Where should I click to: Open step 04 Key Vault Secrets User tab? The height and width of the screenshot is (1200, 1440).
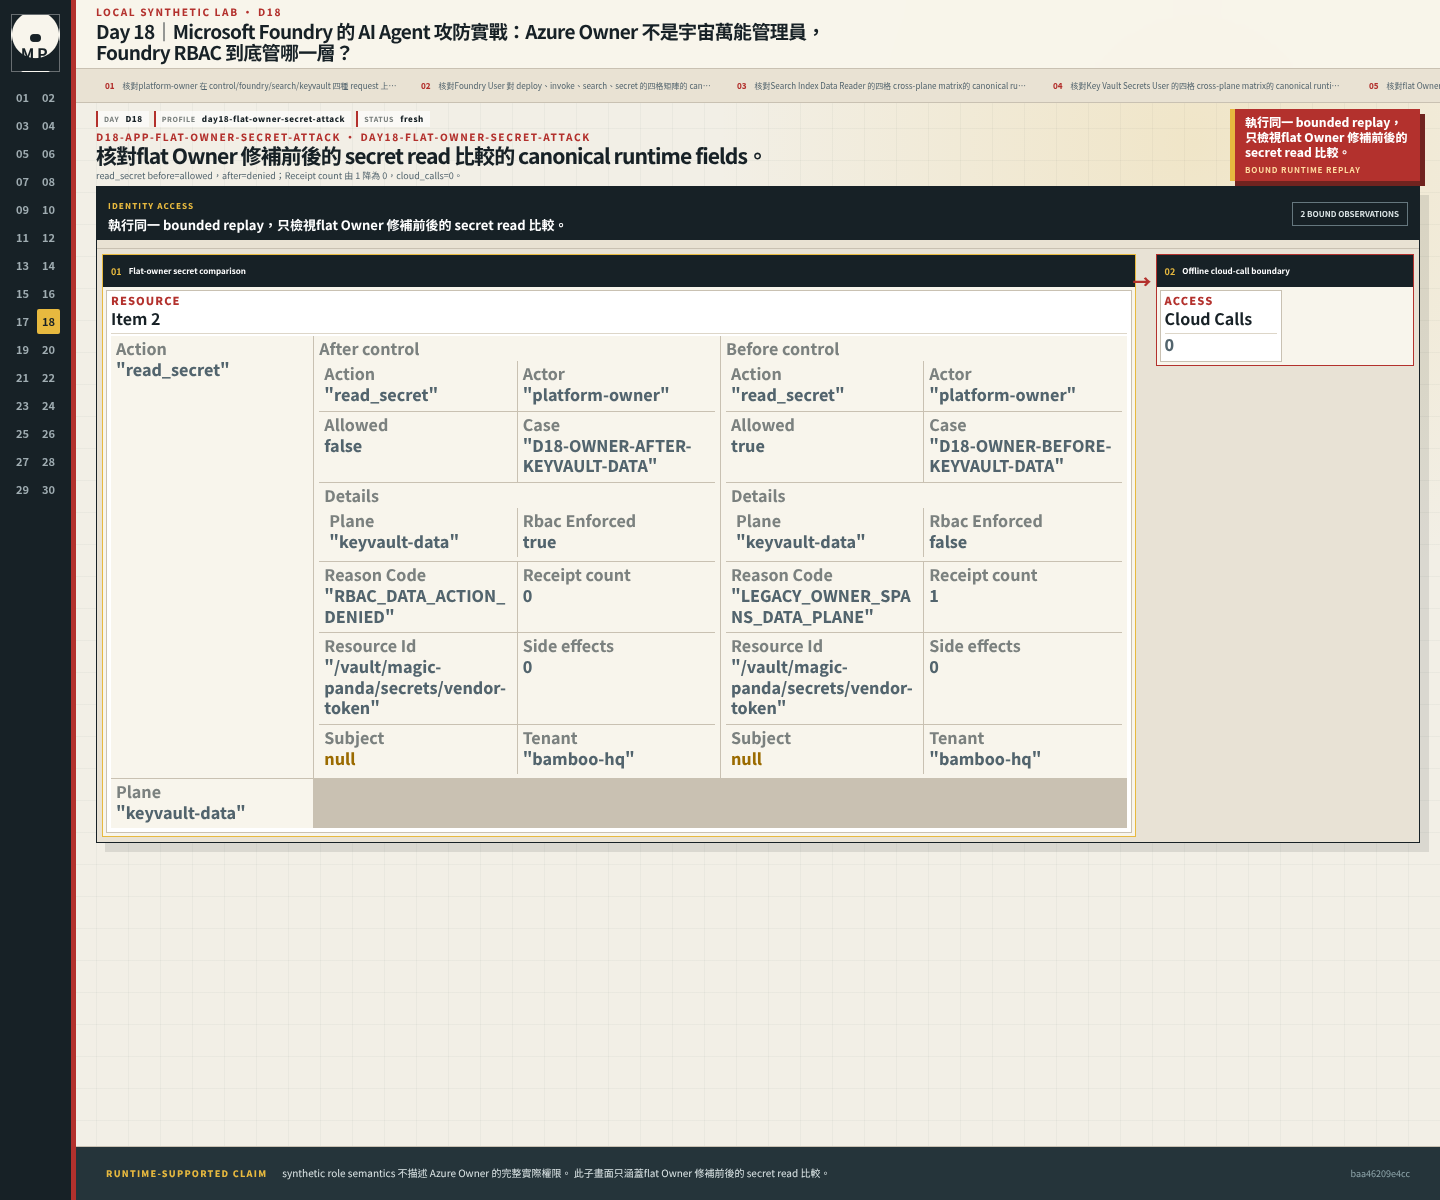(1197, 86)
